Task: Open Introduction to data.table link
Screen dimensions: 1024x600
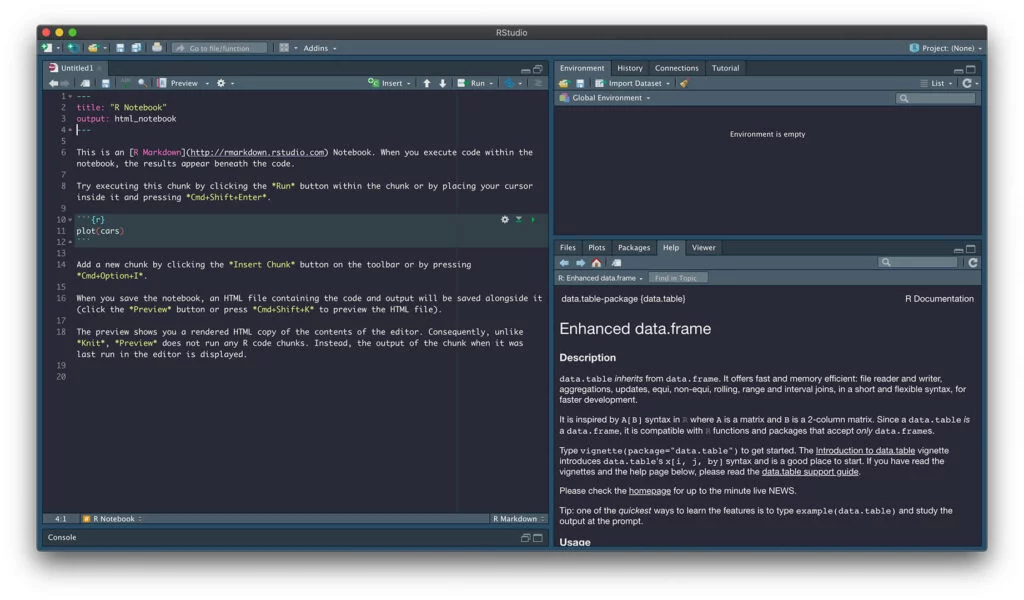Action: coord(865,450)
